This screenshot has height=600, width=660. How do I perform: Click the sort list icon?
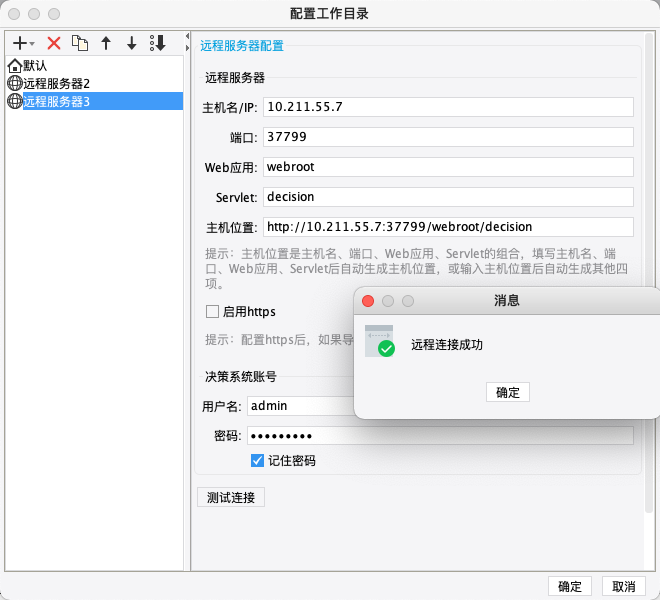(x=157, y=43)
